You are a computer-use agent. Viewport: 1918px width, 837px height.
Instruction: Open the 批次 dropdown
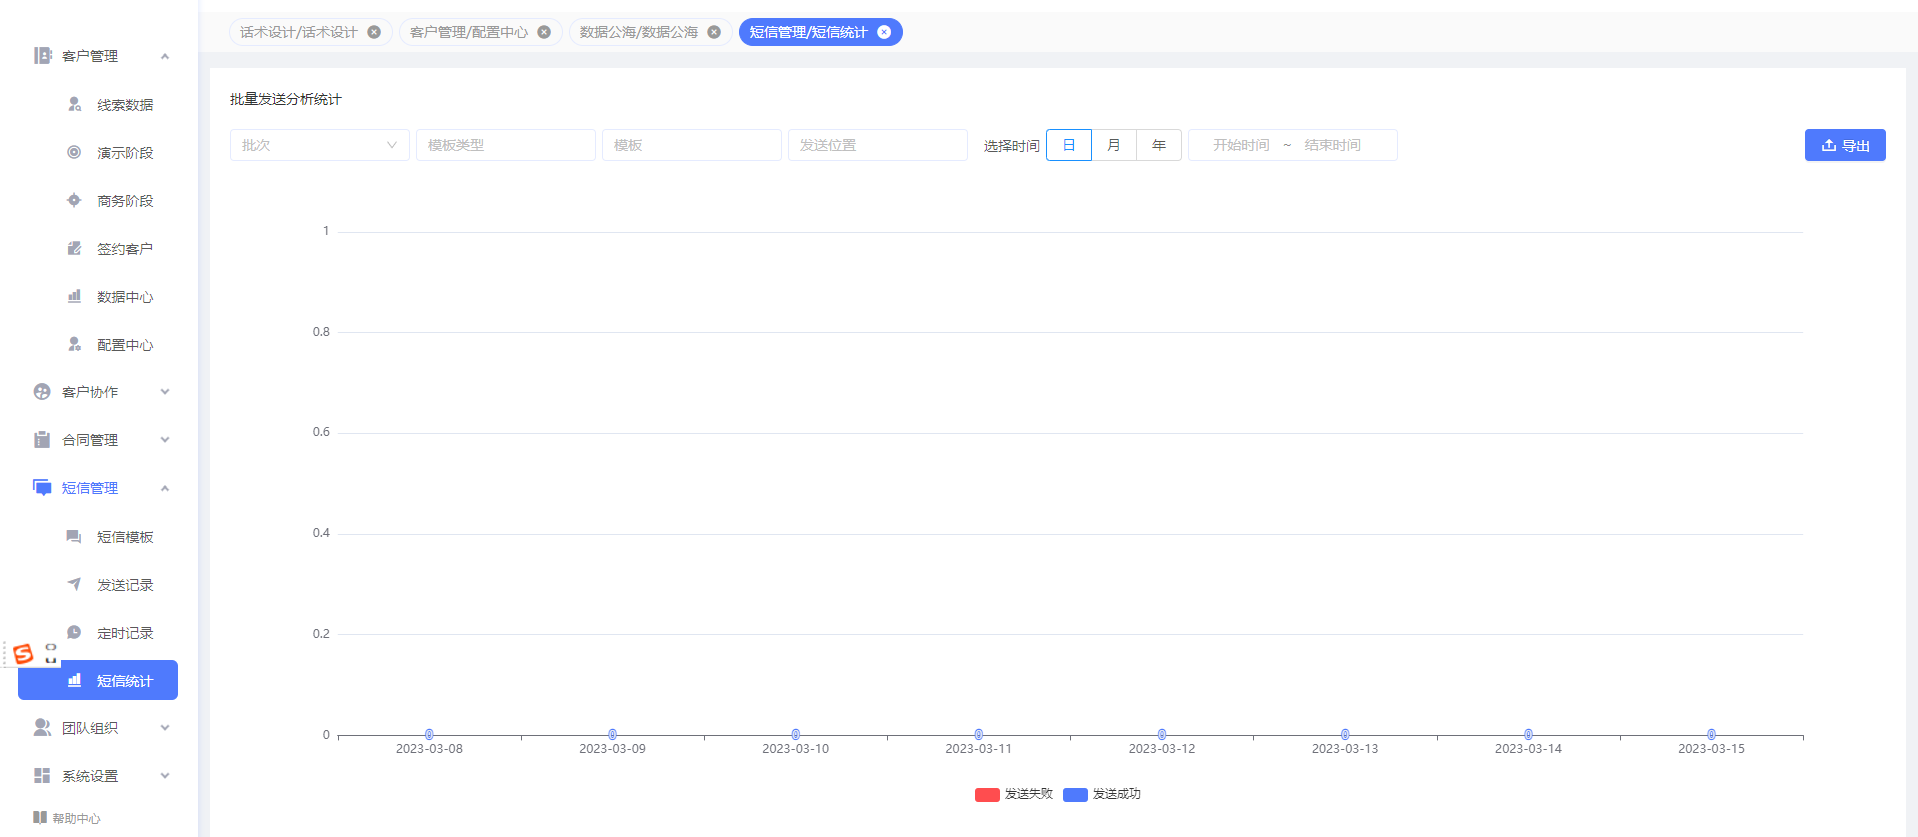pos(320,145)
